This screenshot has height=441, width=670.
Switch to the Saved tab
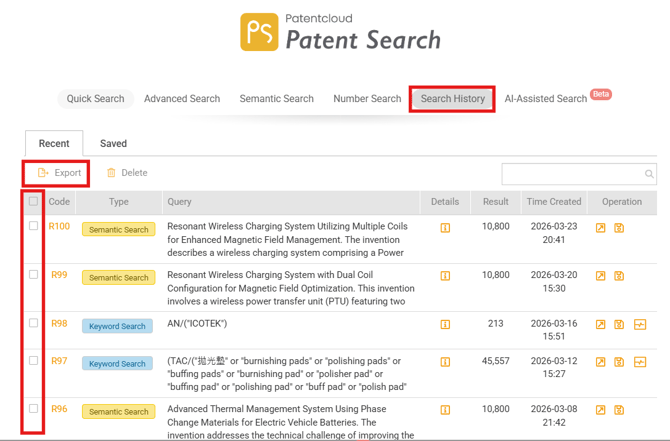coord(113,143)
